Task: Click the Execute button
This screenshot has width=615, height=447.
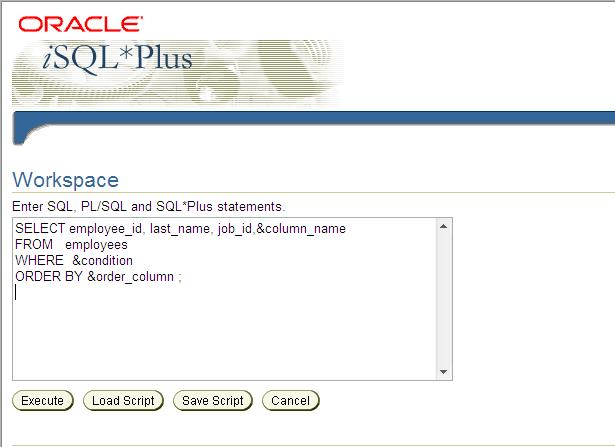Action: 43,400
